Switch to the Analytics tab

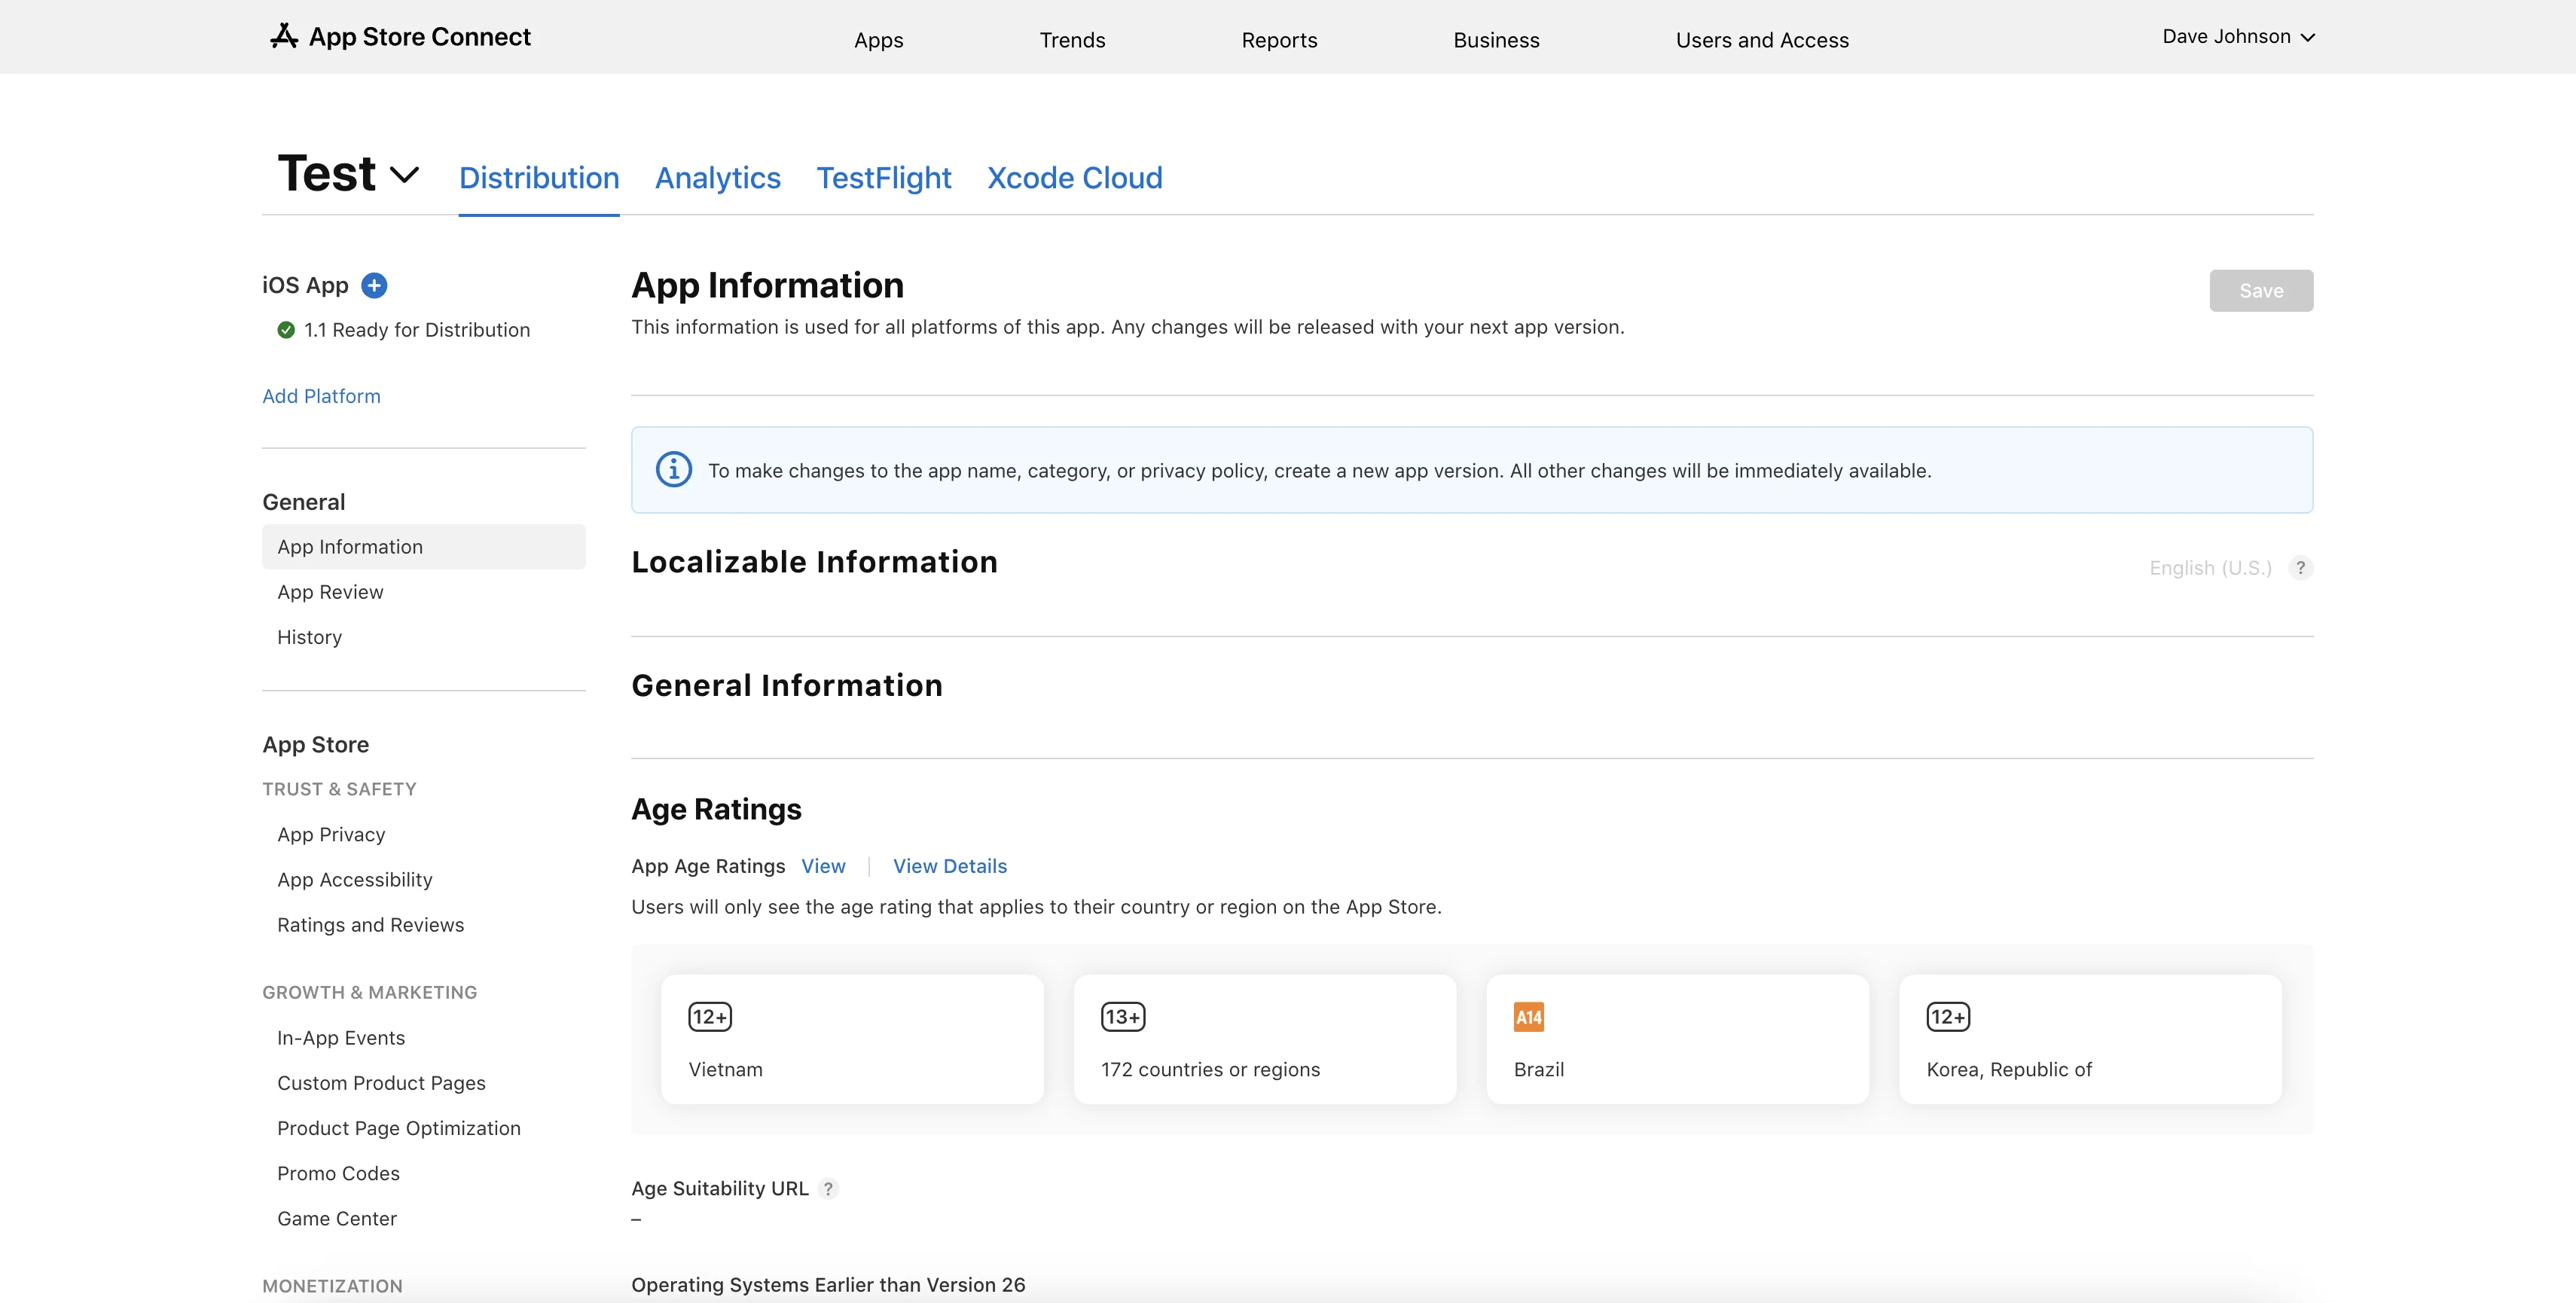718,178
